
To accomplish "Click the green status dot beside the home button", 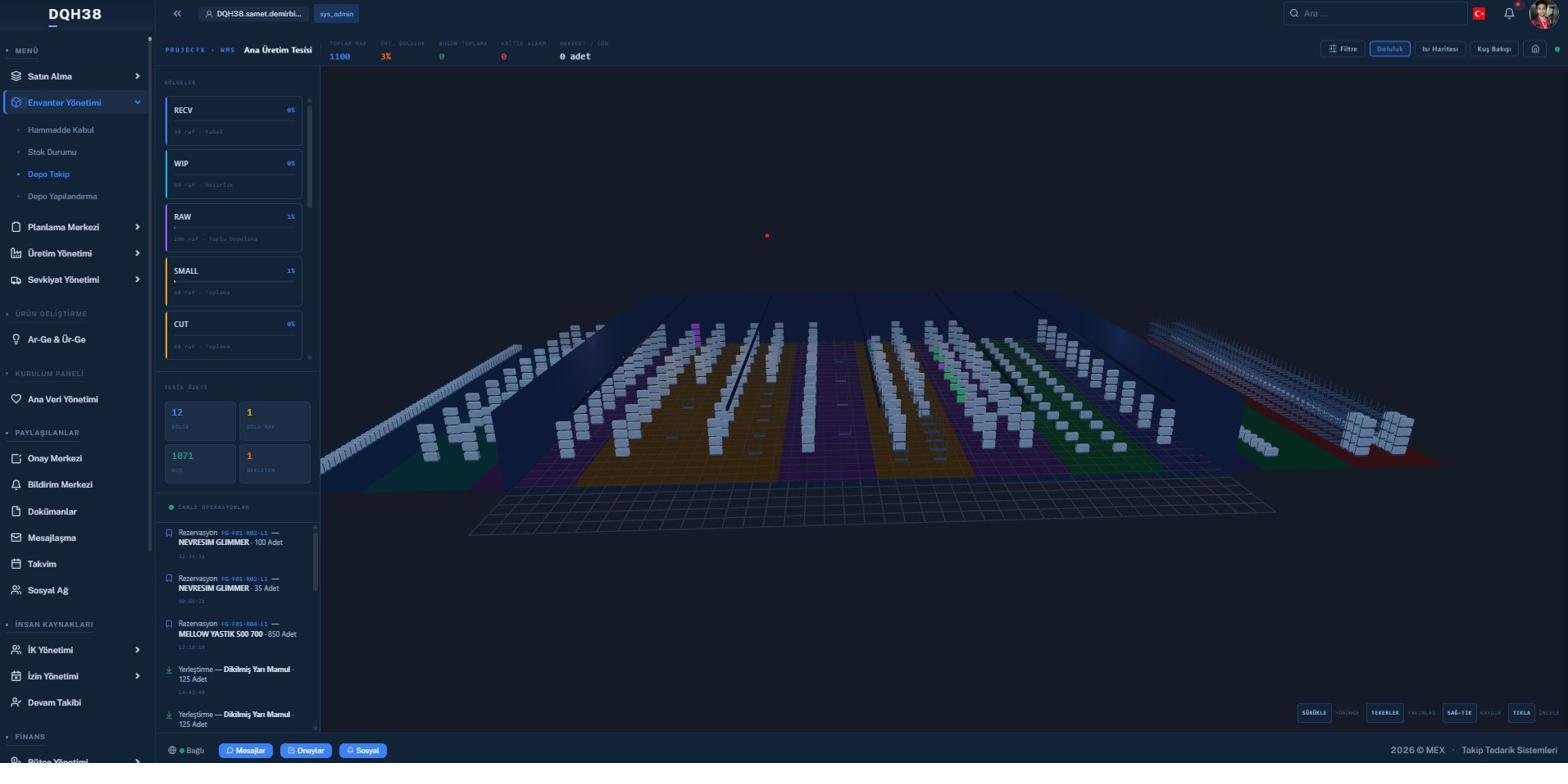I will pos(1557,49).
